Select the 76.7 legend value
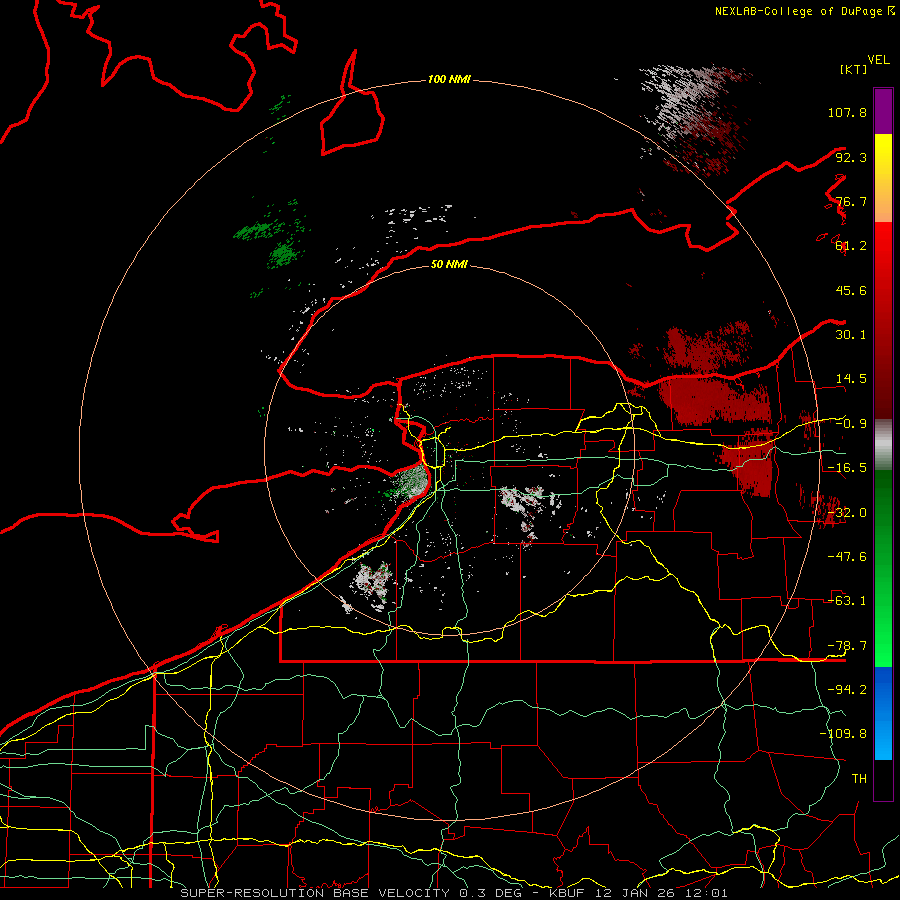The height and width of the screenshot is (900, 900). point(851,201)
